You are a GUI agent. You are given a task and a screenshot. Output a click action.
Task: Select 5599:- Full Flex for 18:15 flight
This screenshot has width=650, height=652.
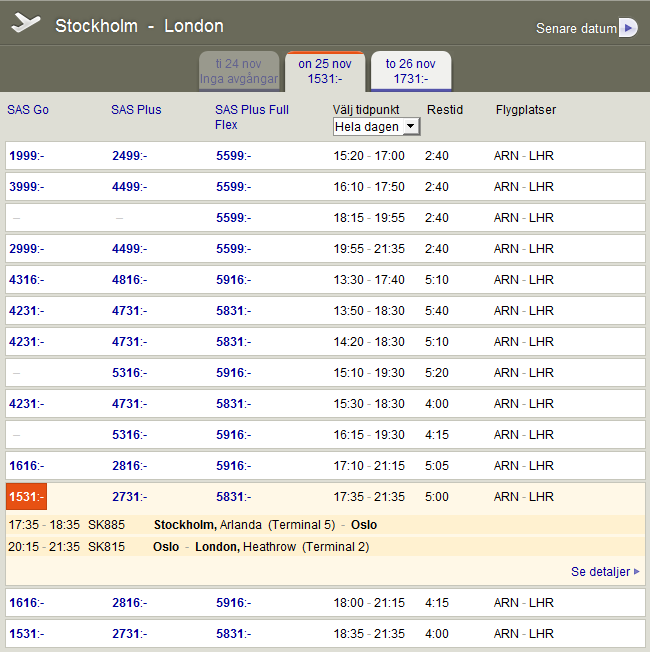click(x=233, y=218)
